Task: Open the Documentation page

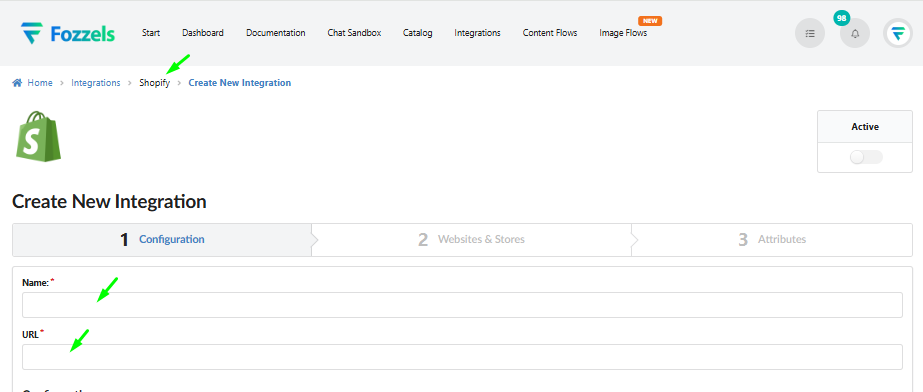Action: tap(275, 33)
